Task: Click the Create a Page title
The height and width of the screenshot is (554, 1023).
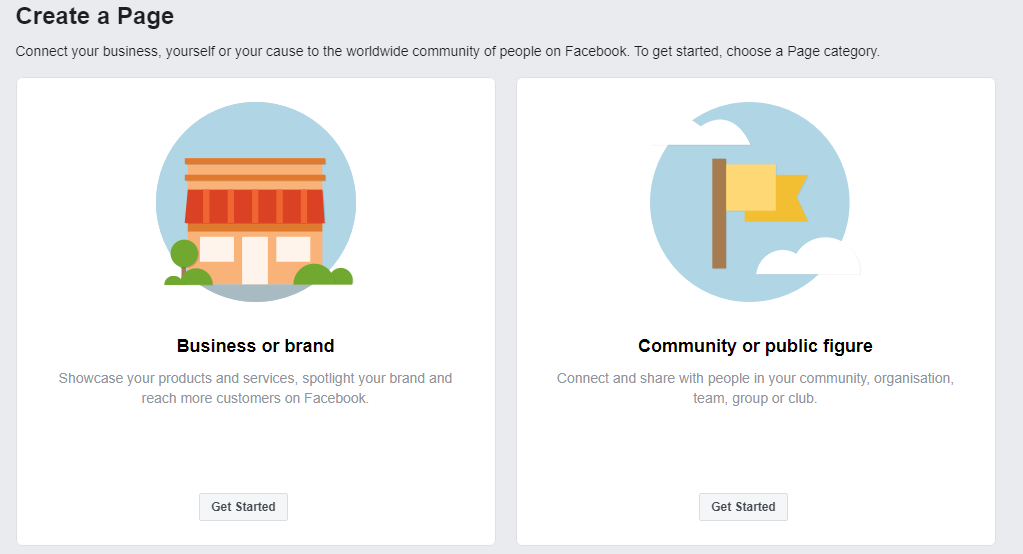Action: (95, 16)
